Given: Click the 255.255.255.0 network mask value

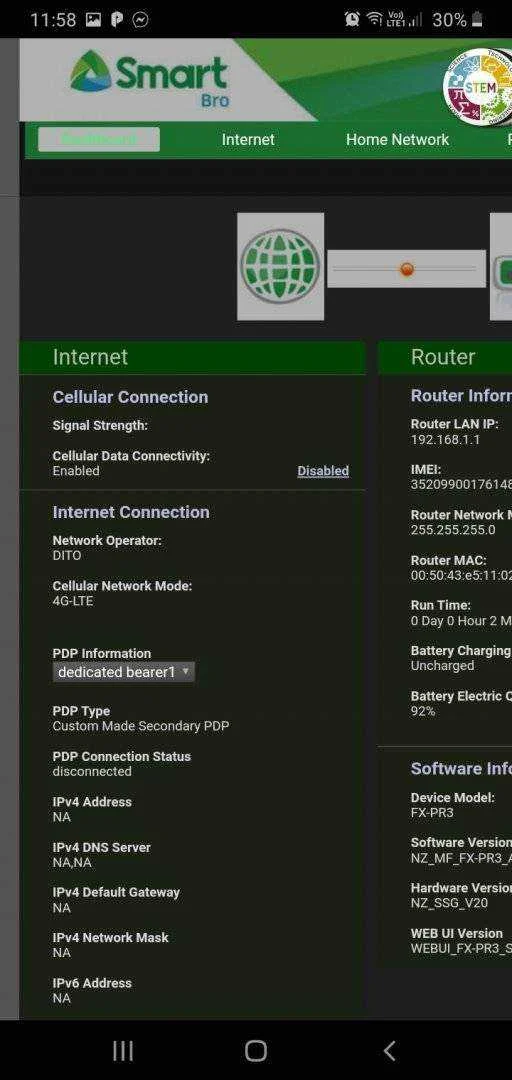Looking at the screenshot, I should (x=453, y=530).
